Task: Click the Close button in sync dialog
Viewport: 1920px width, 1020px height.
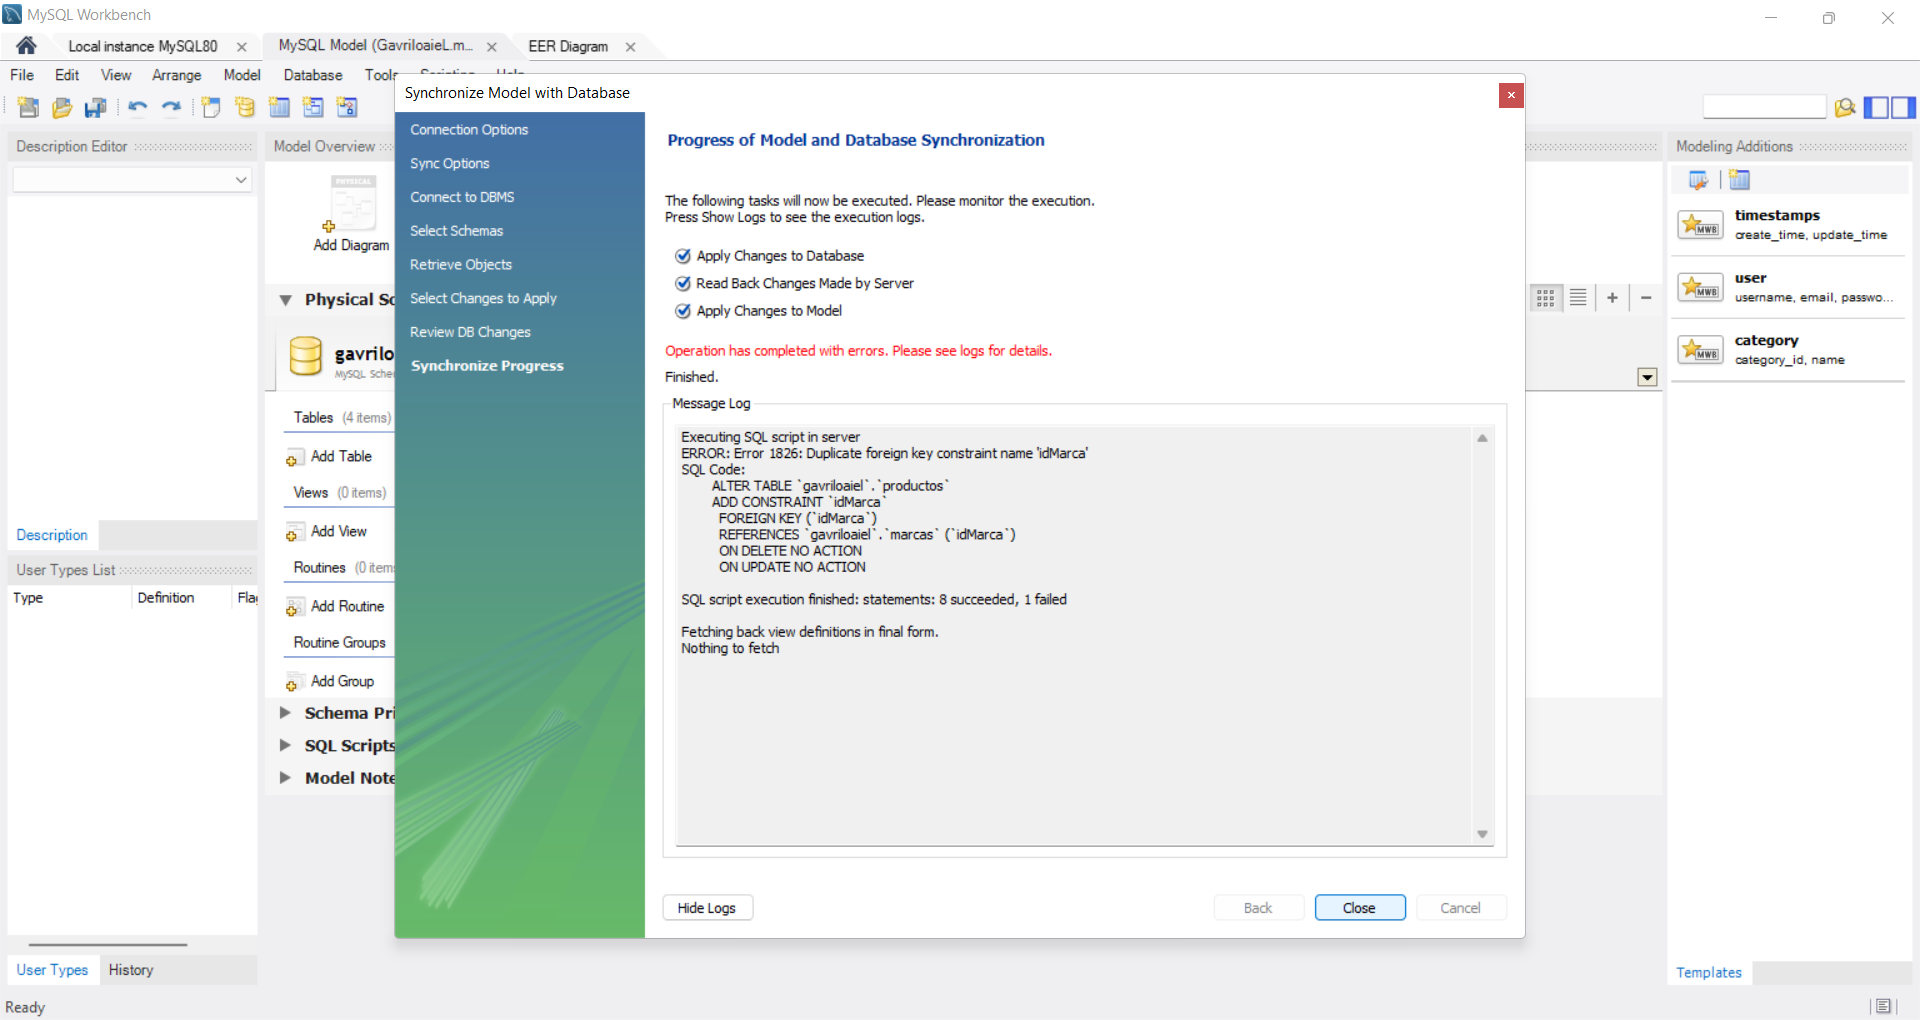Action: coord(1359,908)
